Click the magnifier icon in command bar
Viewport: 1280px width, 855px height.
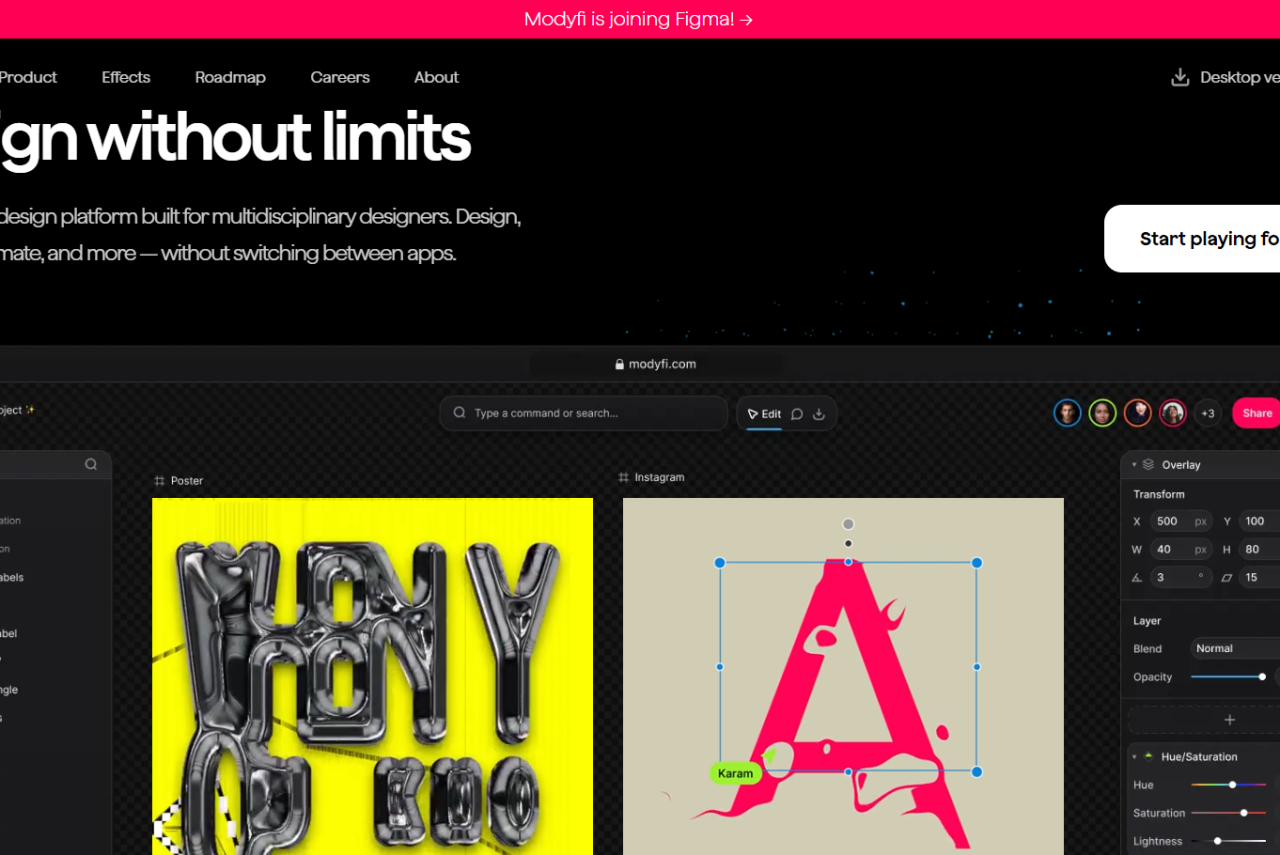tap(460, 413)
